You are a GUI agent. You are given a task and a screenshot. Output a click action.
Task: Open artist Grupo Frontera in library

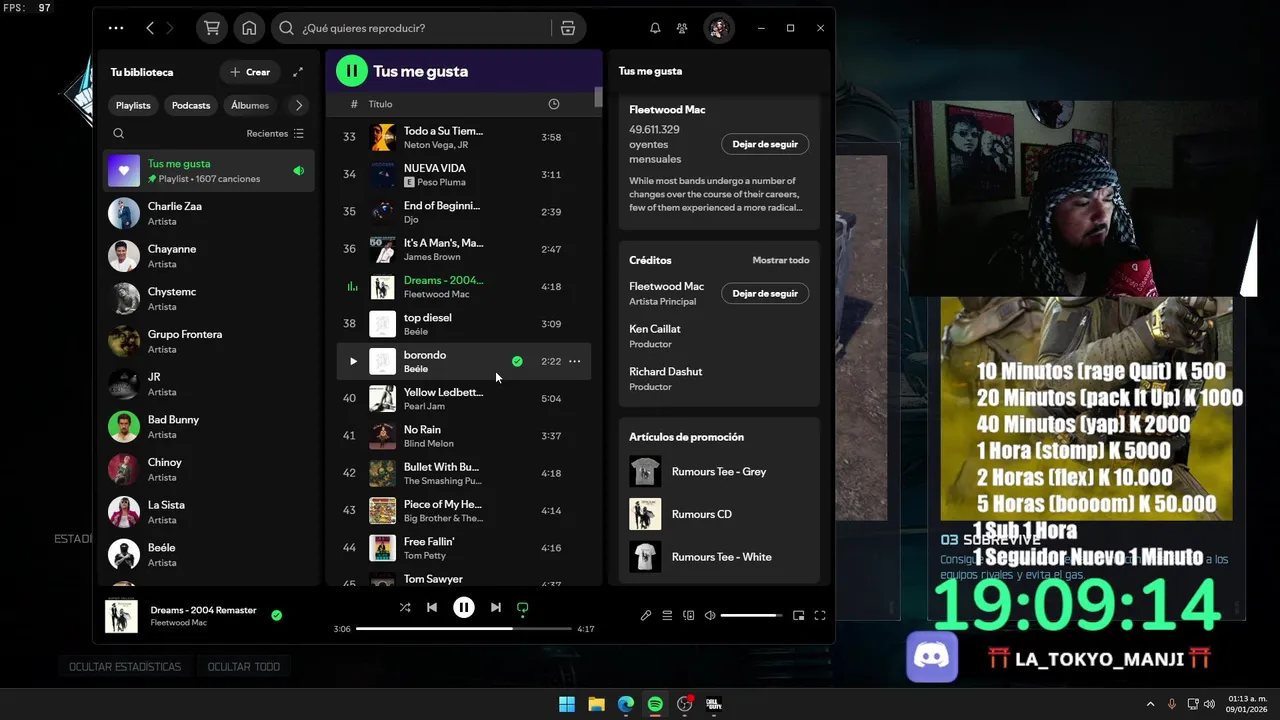tap(209, 341)
